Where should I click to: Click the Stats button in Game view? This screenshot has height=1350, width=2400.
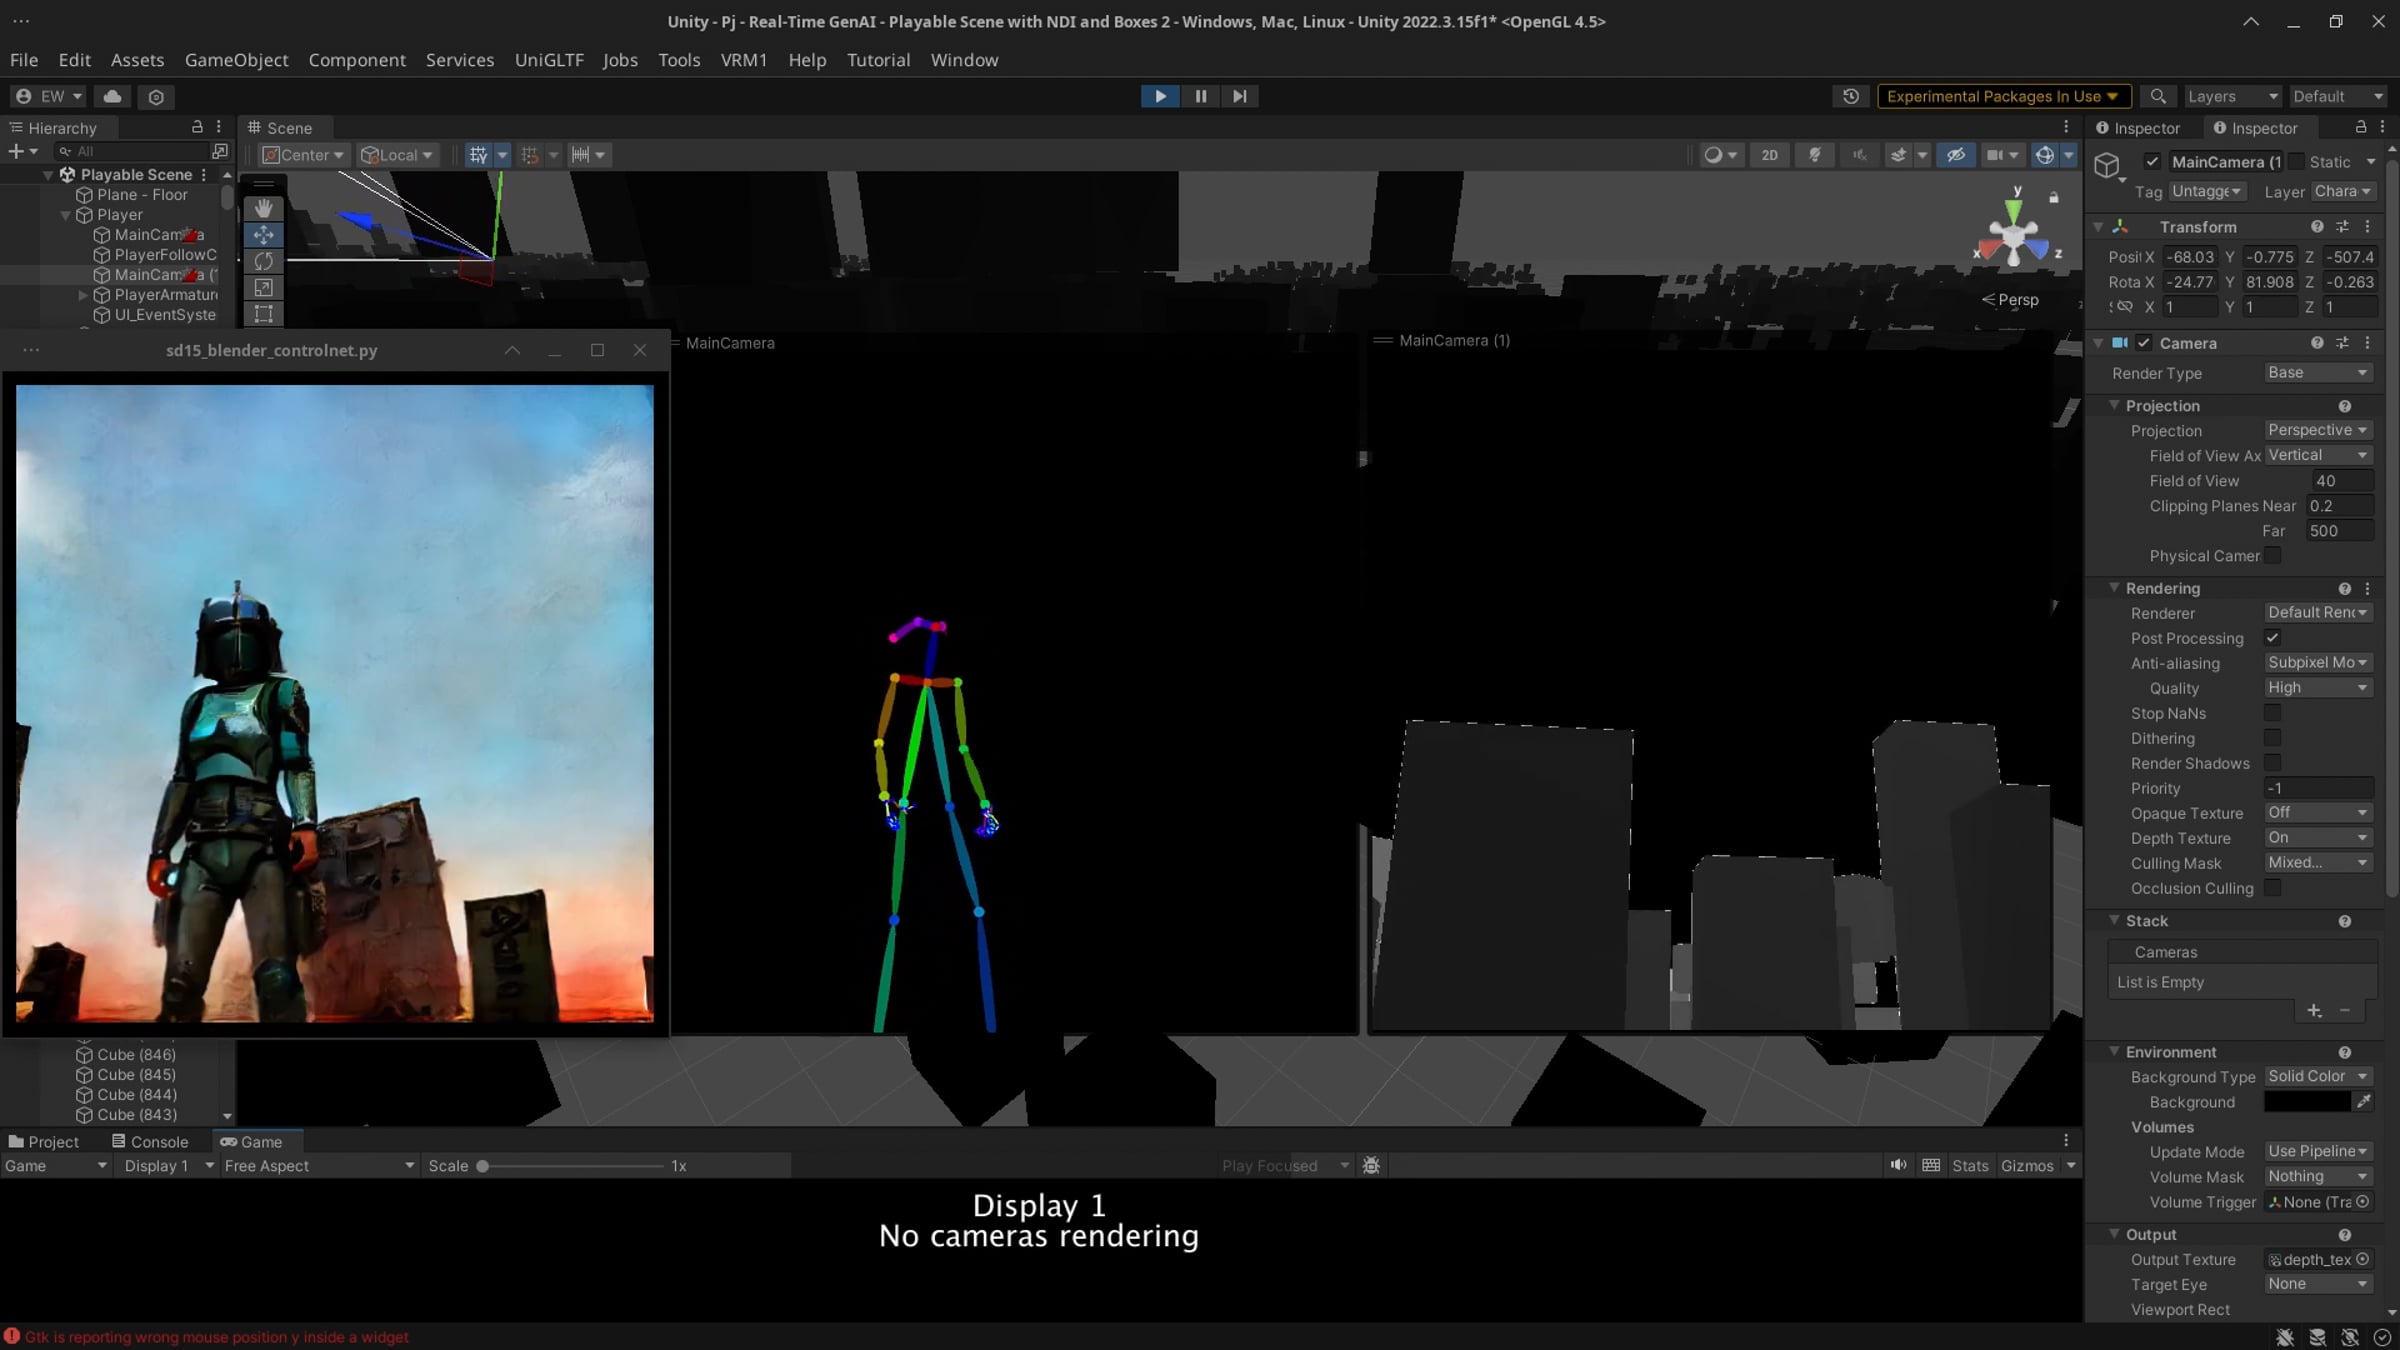click(1970, 1165)
